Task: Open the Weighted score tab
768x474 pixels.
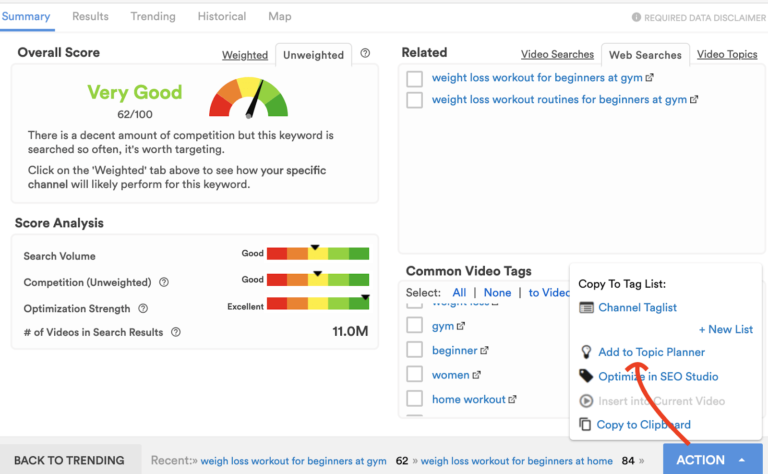Action: 245,55
